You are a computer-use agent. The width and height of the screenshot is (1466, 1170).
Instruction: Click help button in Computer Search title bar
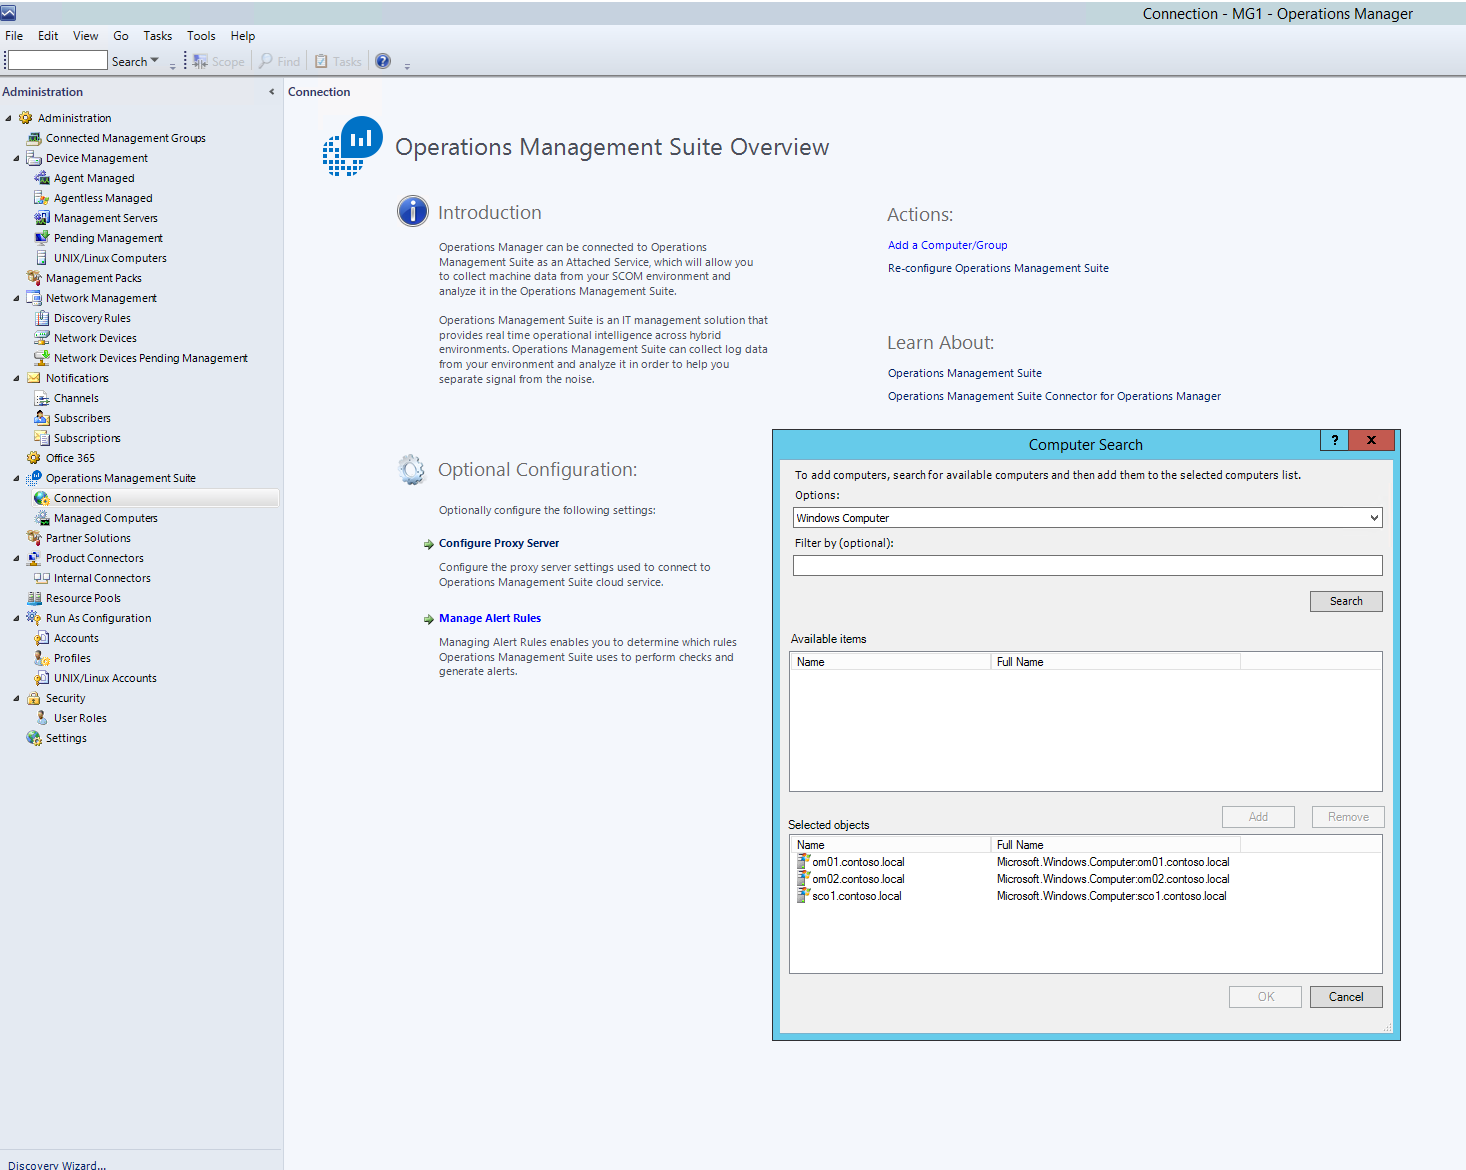point(1334,440)
